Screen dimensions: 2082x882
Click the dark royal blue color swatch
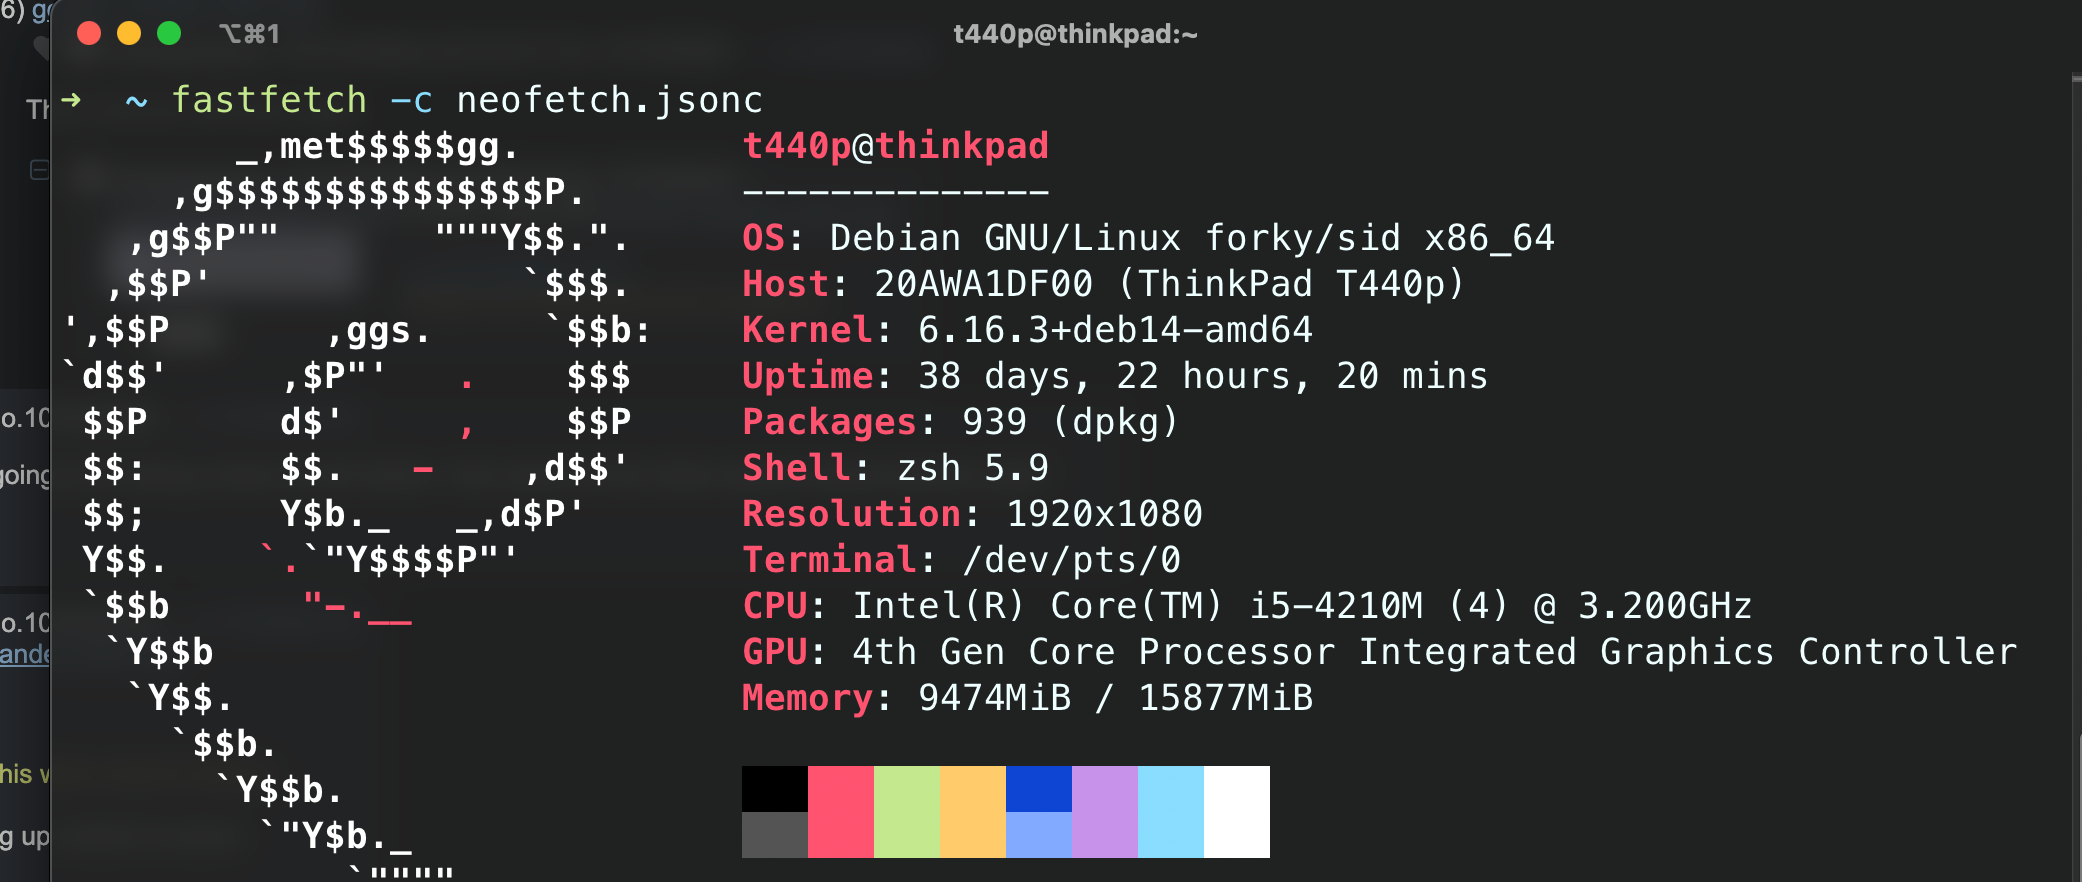point(1039,789)
